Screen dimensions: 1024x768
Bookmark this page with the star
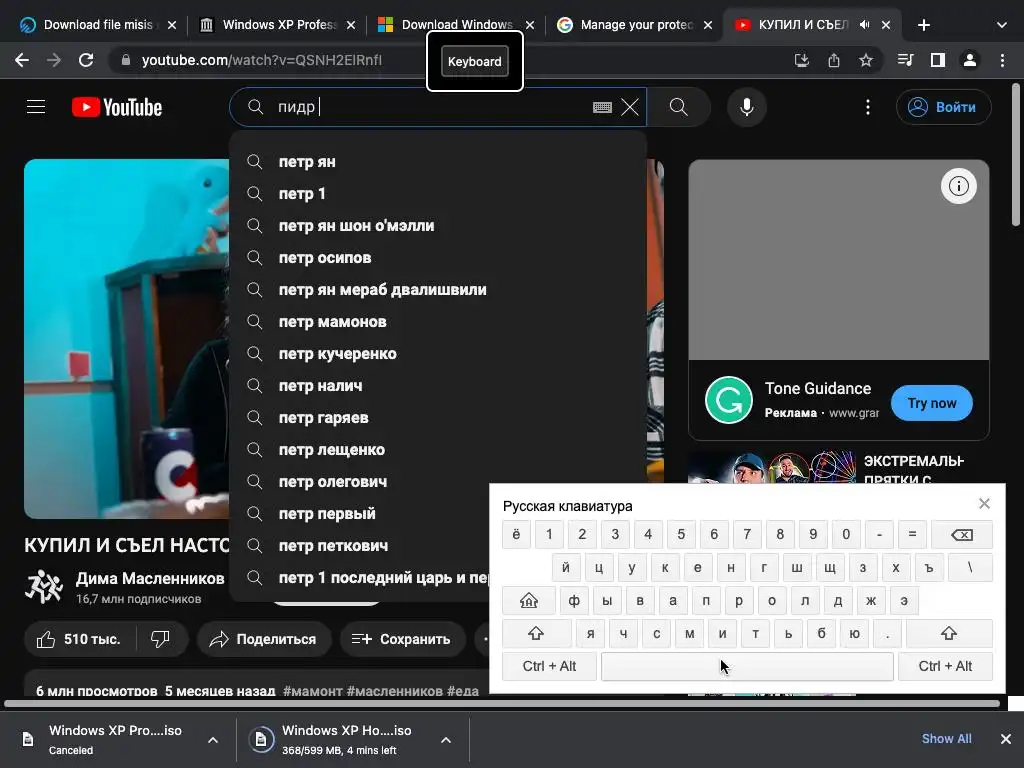pyautogui.click(x=865, y=60)
